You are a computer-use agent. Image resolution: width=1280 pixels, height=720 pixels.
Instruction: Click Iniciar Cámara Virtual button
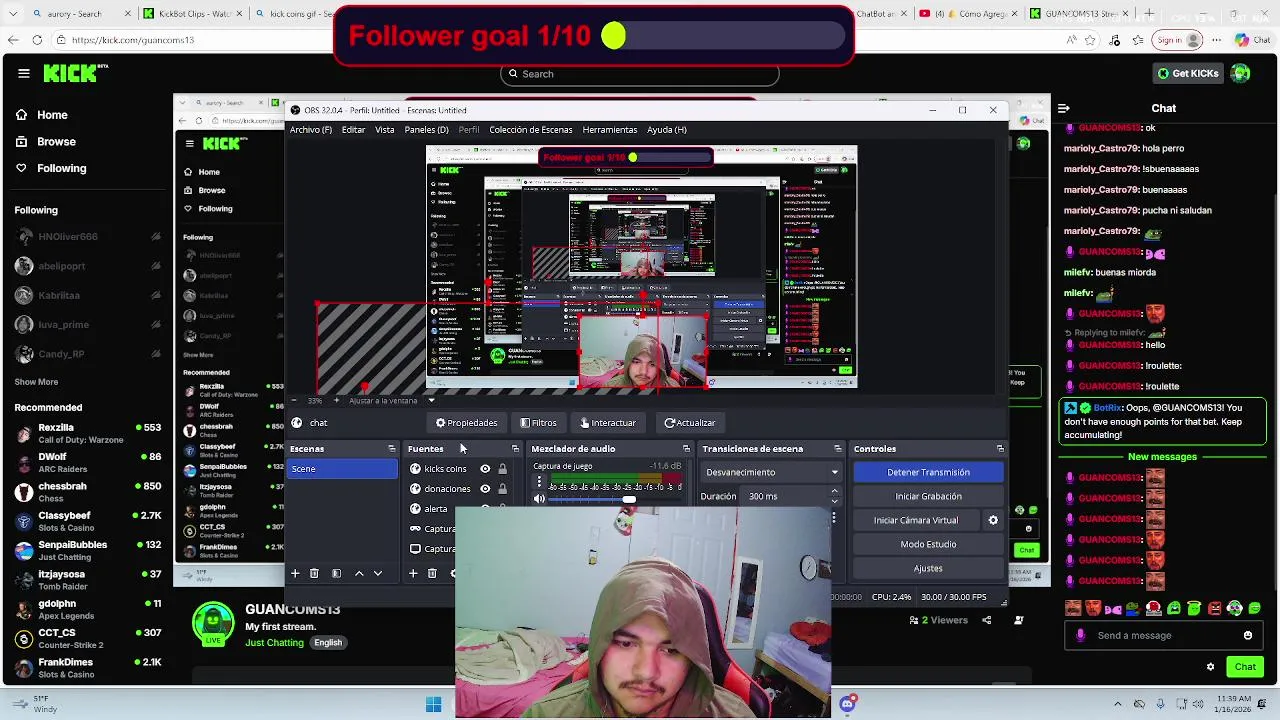[x=916, y=520]
